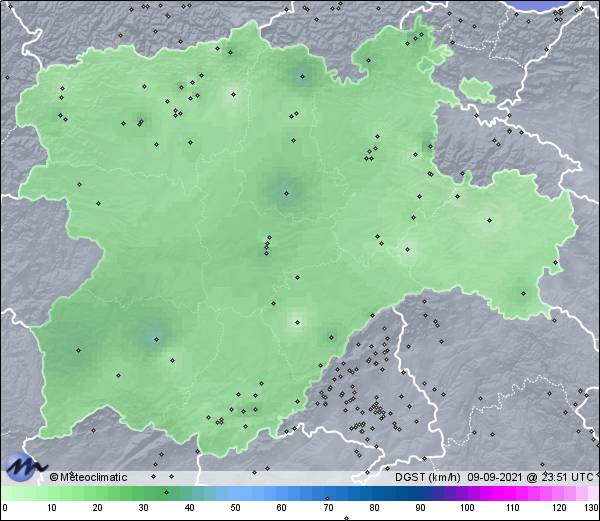Viewport: 600px width, 521px height.
Task: Click the 0 label on the scale
Action: [5, 508]
